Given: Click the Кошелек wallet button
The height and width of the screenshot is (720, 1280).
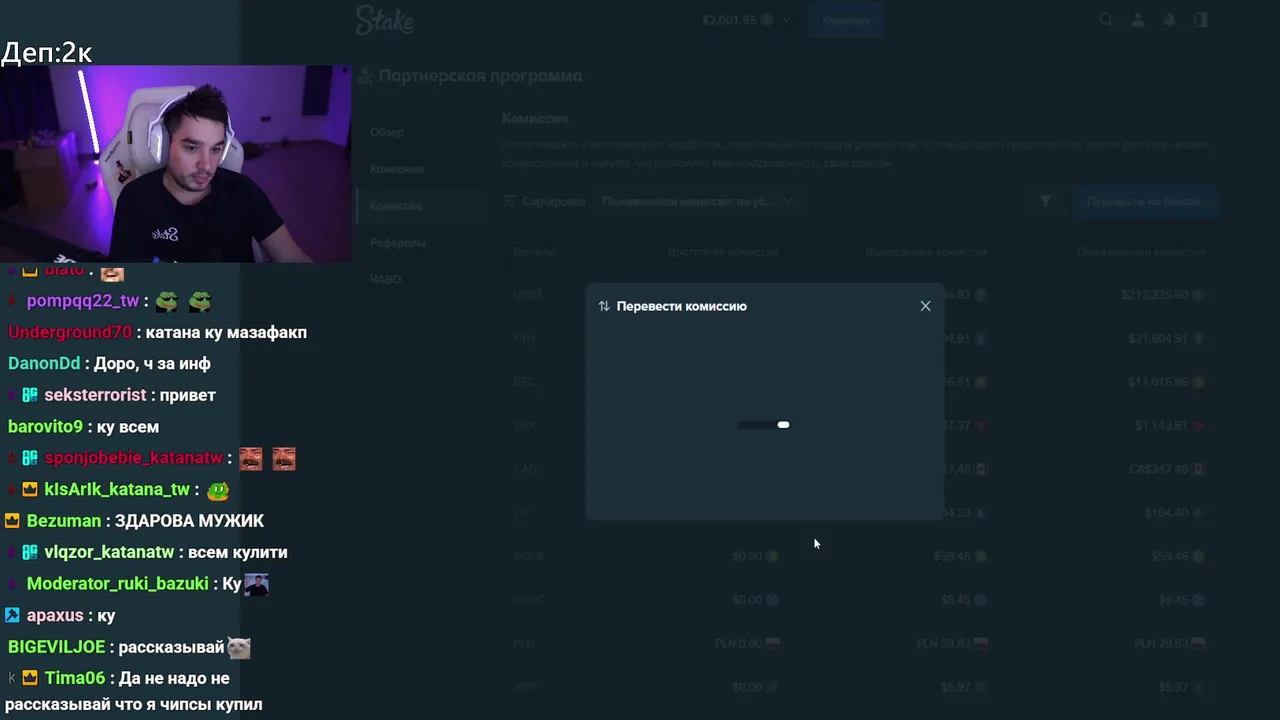Looking at the screenshot, I should 846,20.
